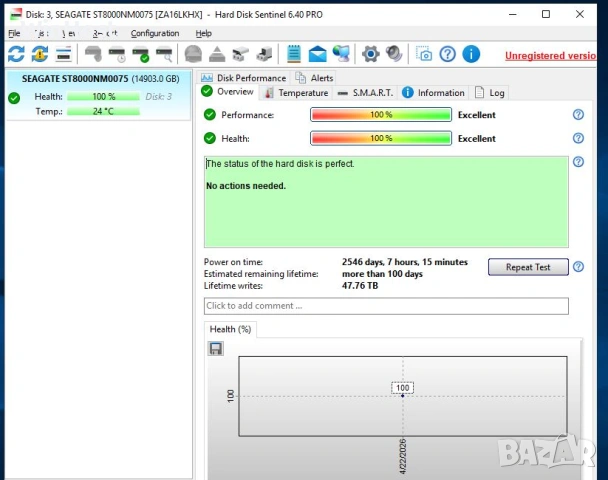The image size is (608, 480).
Task: Click the green check icon beside Performance label
Action: [x=210, y=115]
